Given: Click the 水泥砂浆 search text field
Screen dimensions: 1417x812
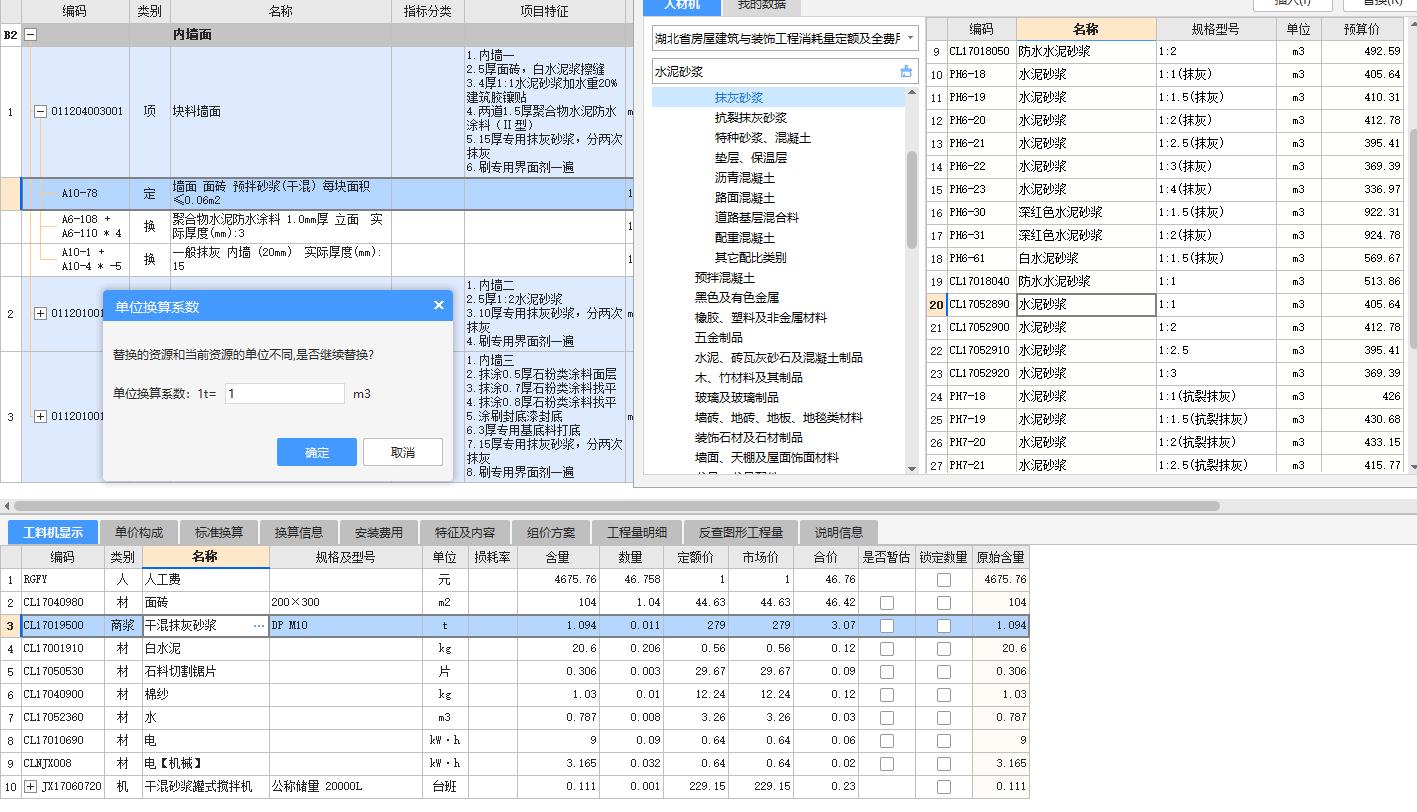Looking at the screenshot, I should (775, 72).
